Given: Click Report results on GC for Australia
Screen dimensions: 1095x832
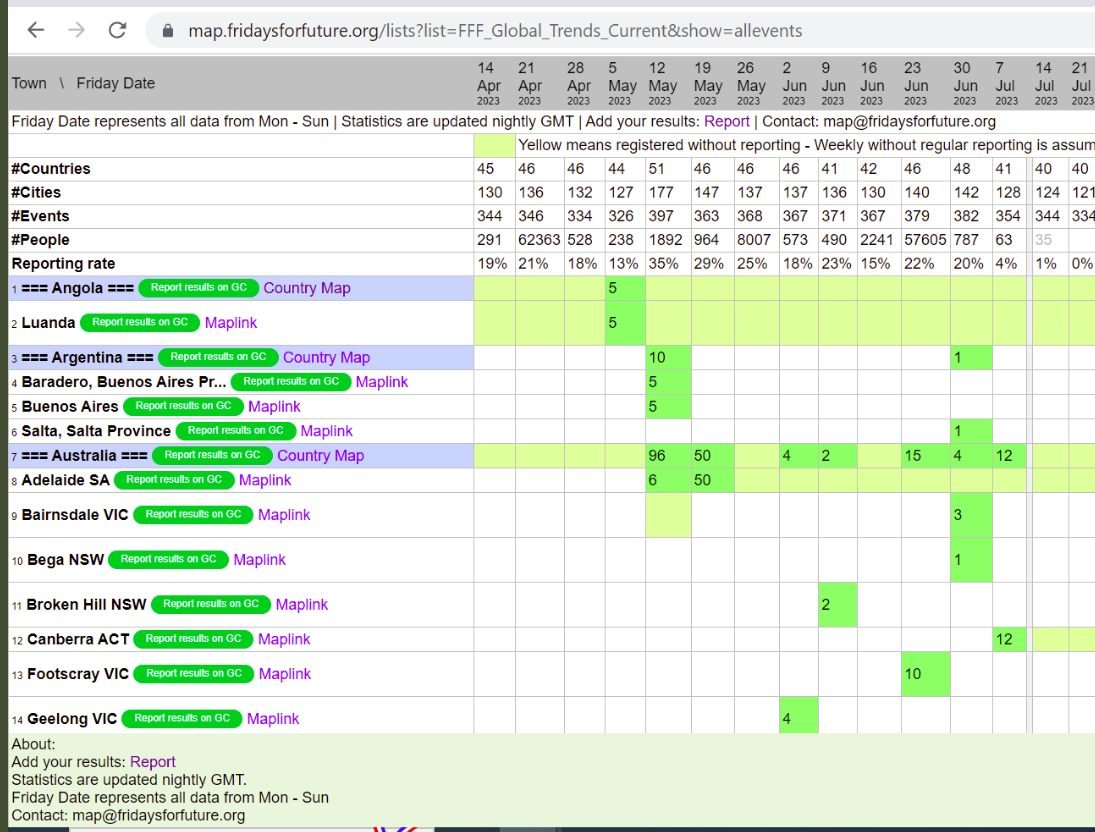Looking at the screenshot, I should coord(212,455).
